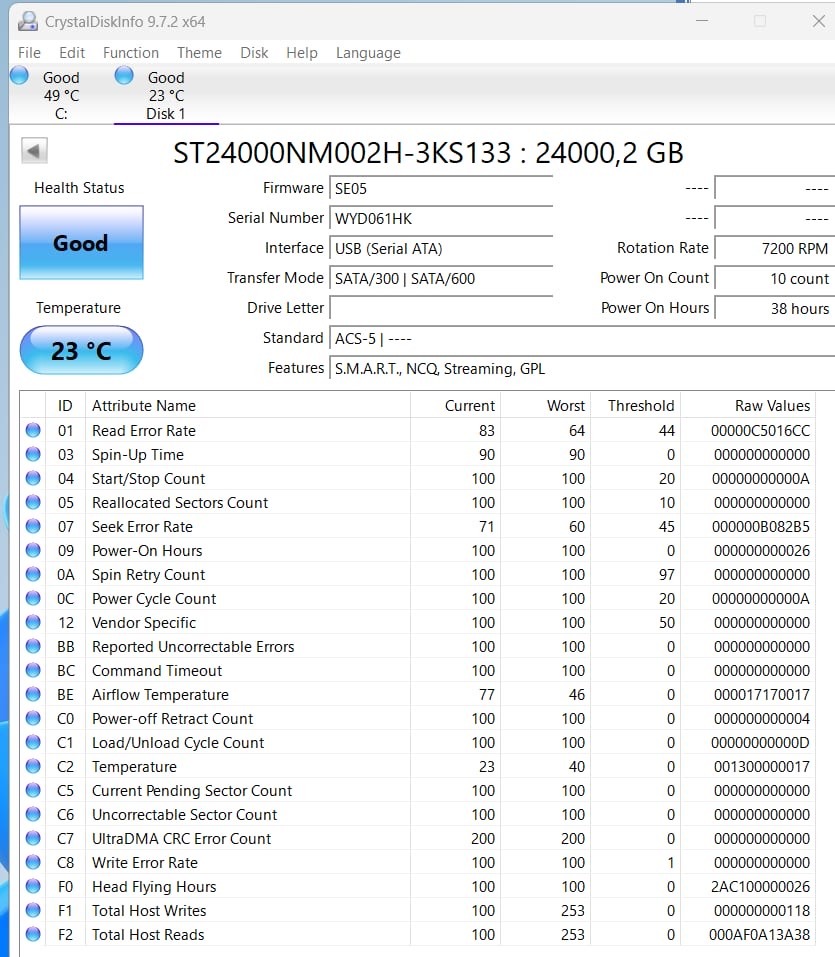Click status dot for Spin-Up Time
835x957 pixels.
(33, 454)
